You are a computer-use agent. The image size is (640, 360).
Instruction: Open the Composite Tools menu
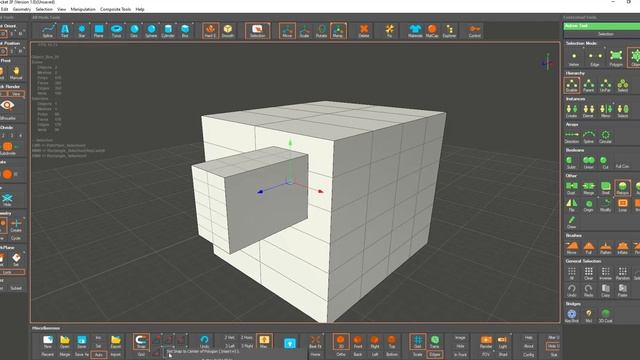pos(116,9)
